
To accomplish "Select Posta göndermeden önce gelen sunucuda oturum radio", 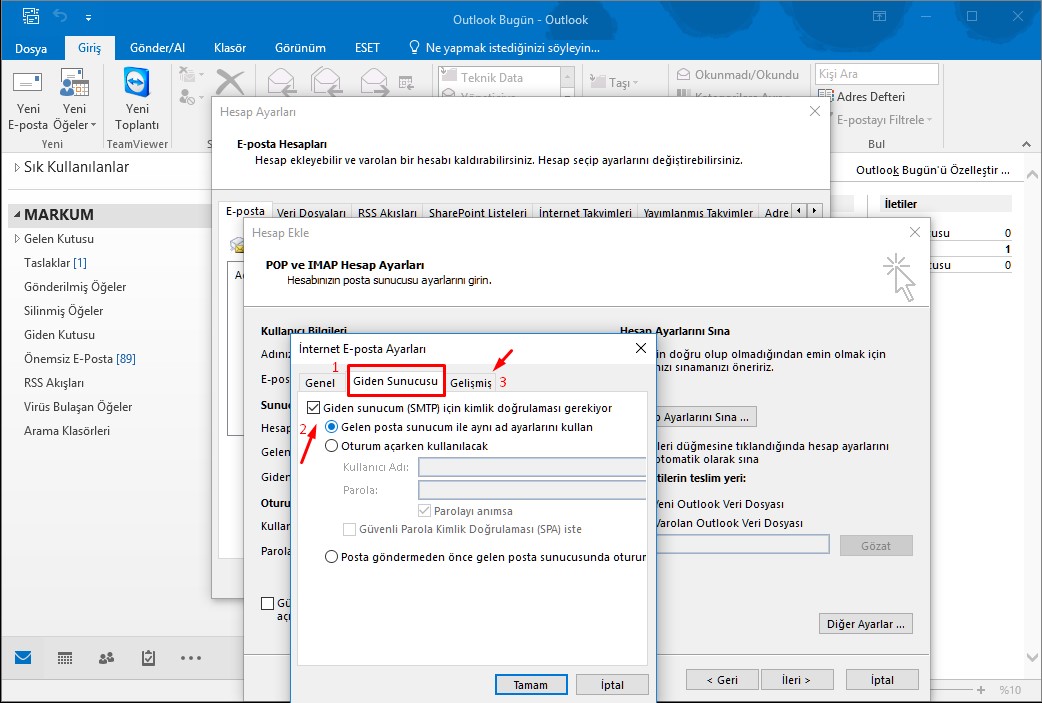I will point(331,557).
